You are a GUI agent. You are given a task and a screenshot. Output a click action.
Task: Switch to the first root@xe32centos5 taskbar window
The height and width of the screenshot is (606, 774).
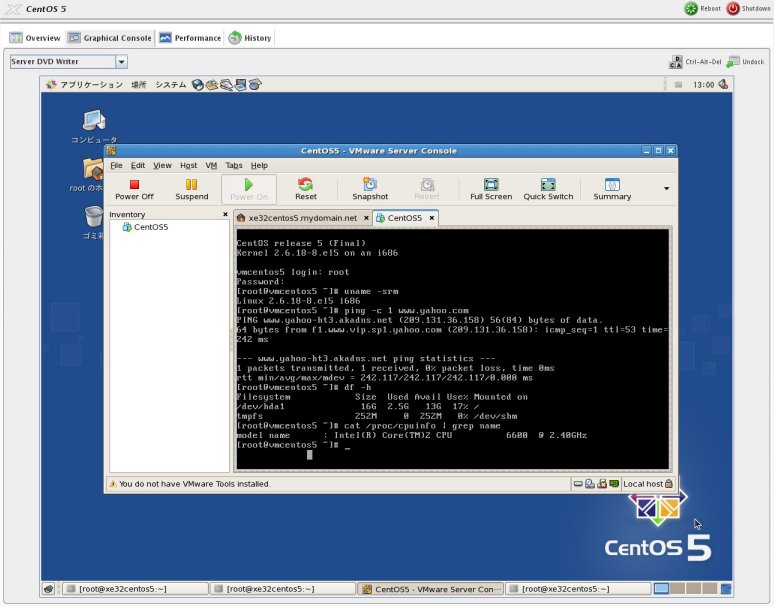coord(136,589)
